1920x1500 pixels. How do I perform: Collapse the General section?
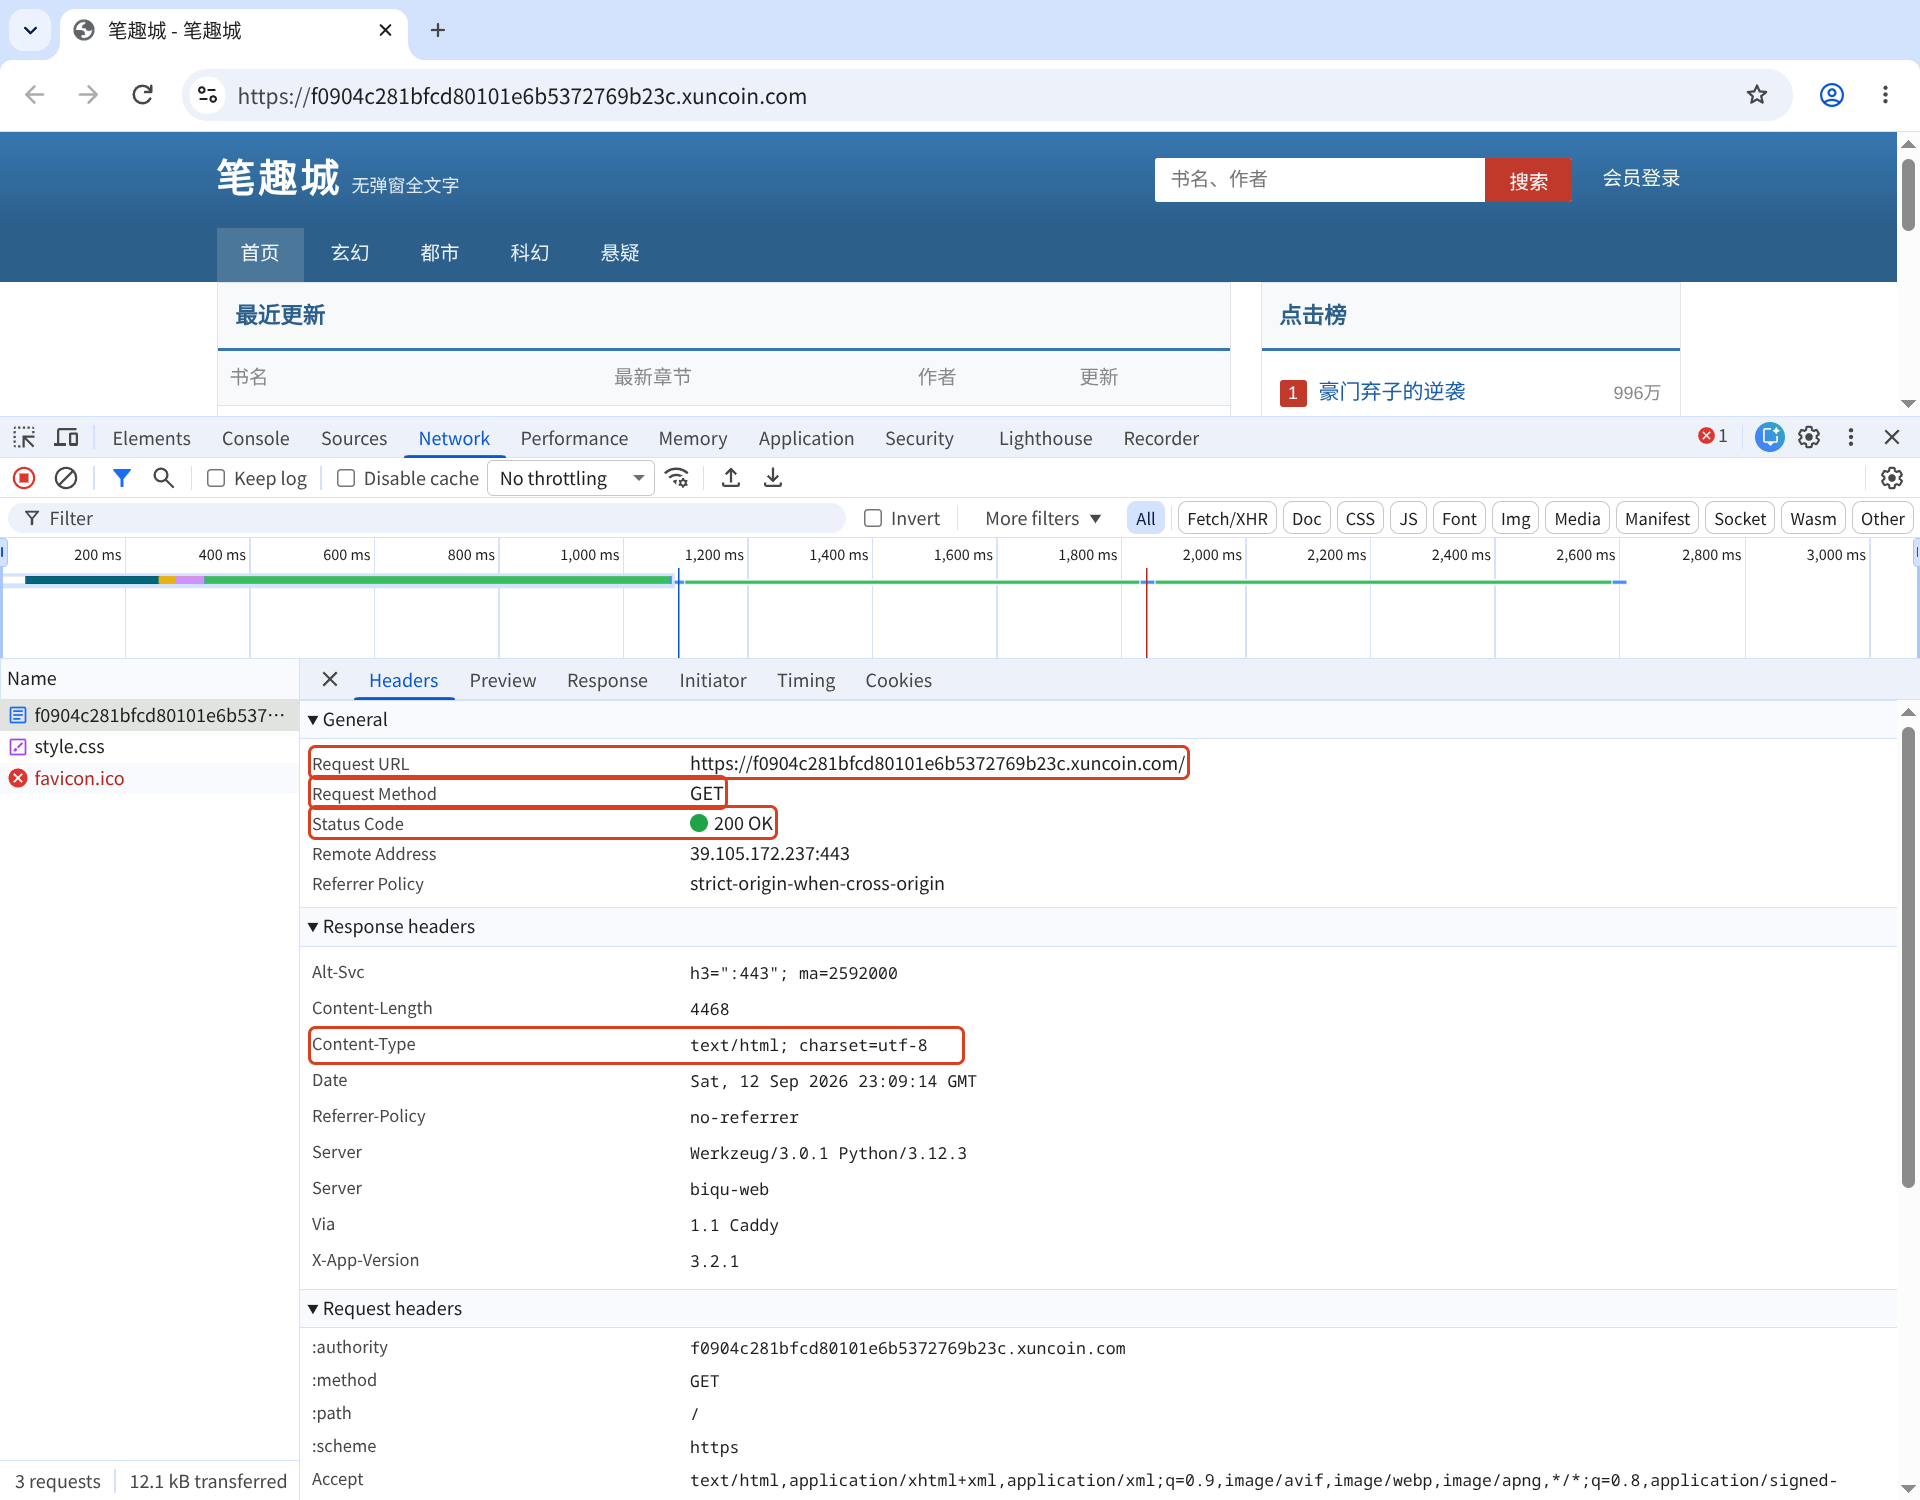click(348, 719)
